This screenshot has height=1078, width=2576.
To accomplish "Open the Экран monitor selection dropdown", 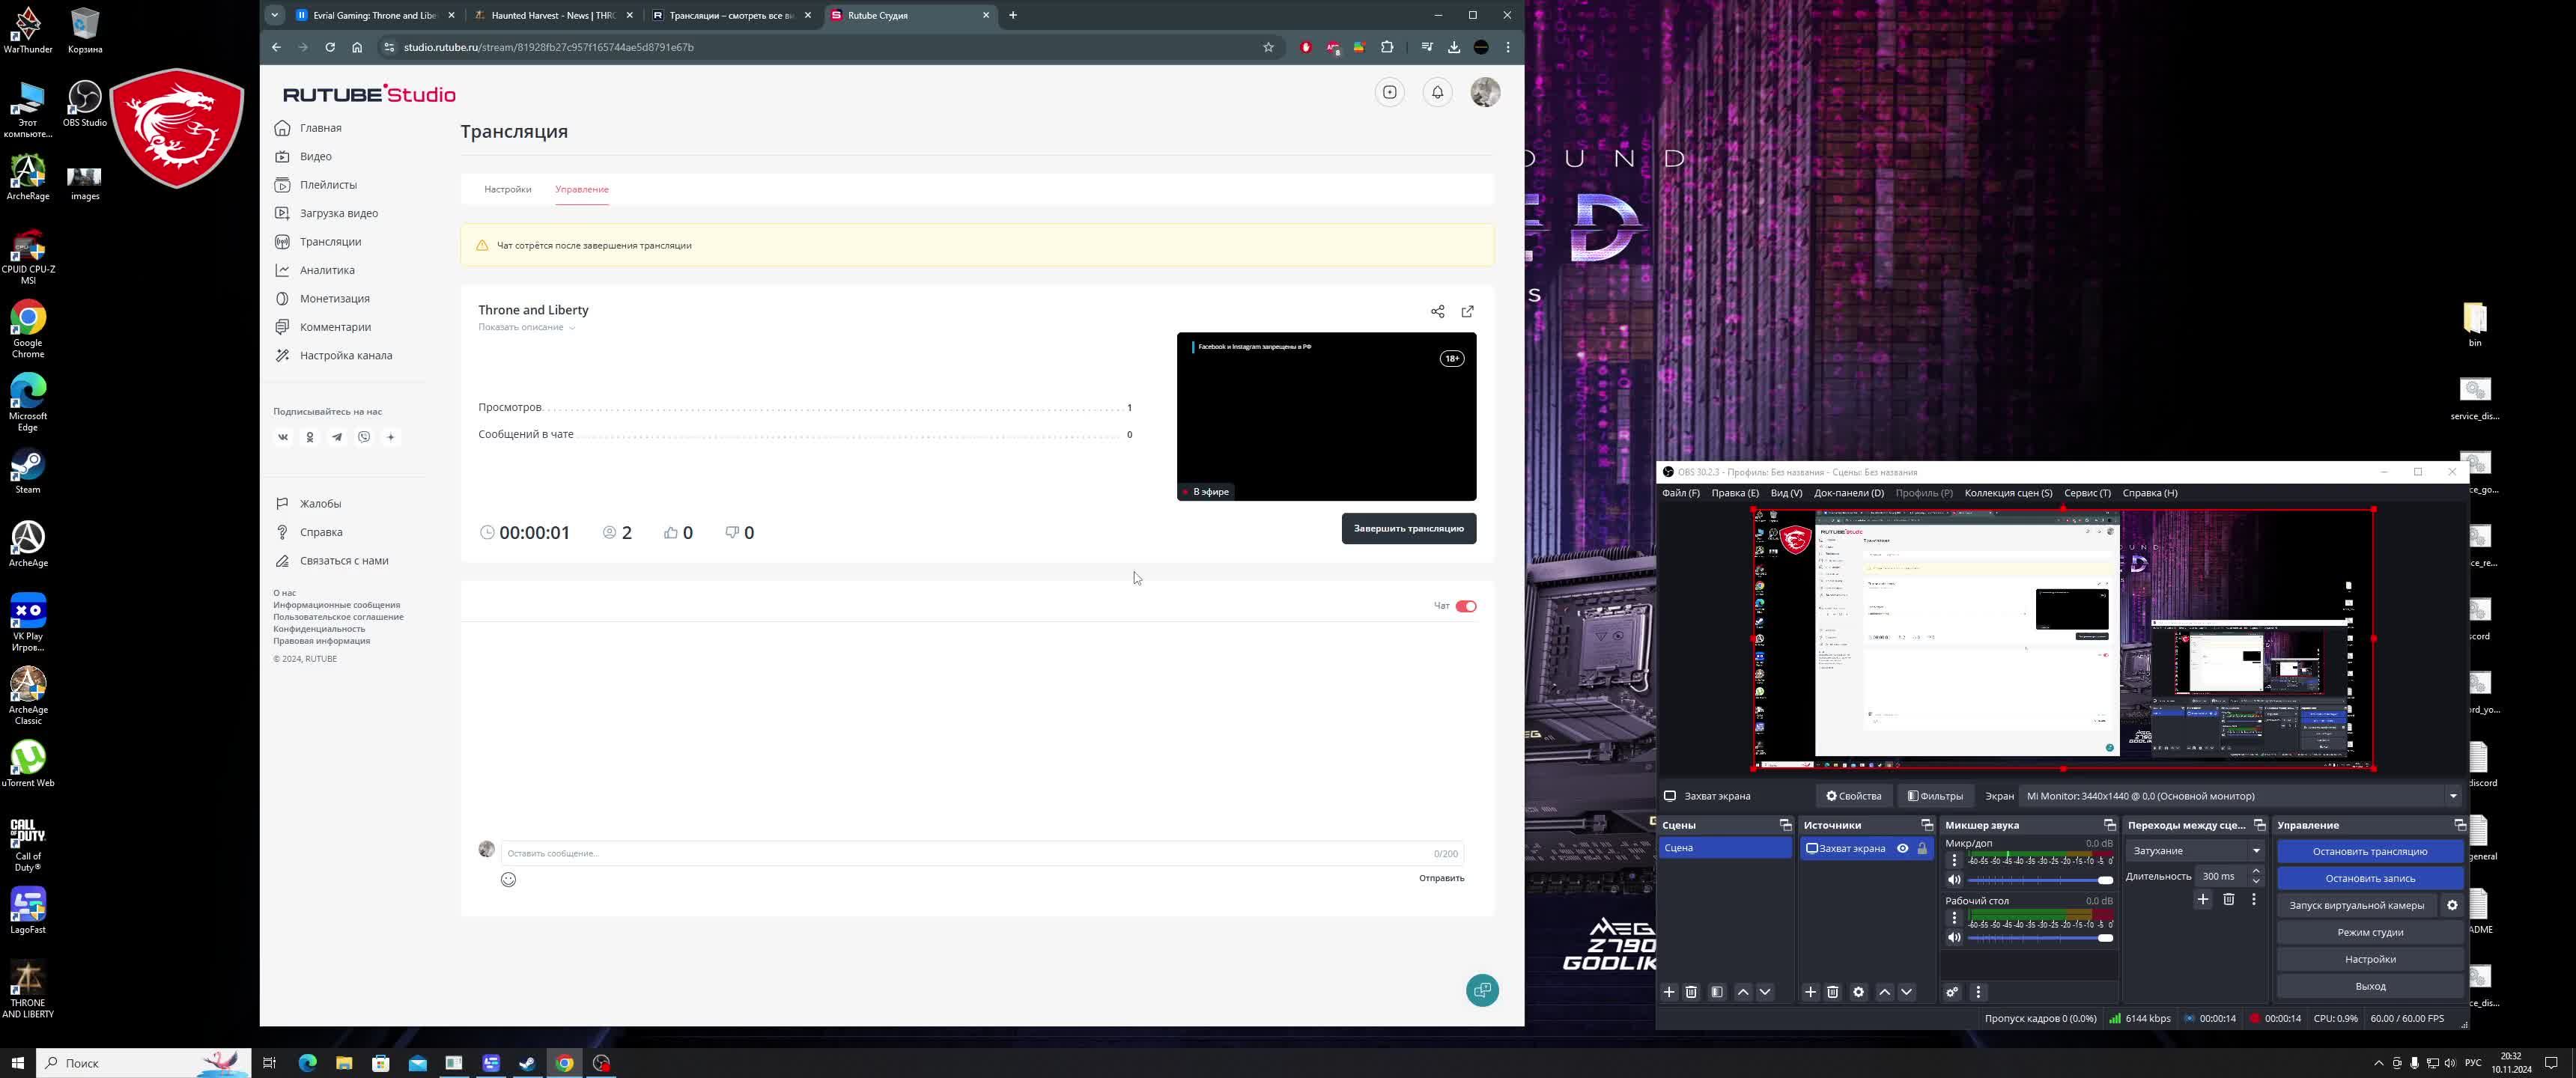I will (x=2240, y=796).
